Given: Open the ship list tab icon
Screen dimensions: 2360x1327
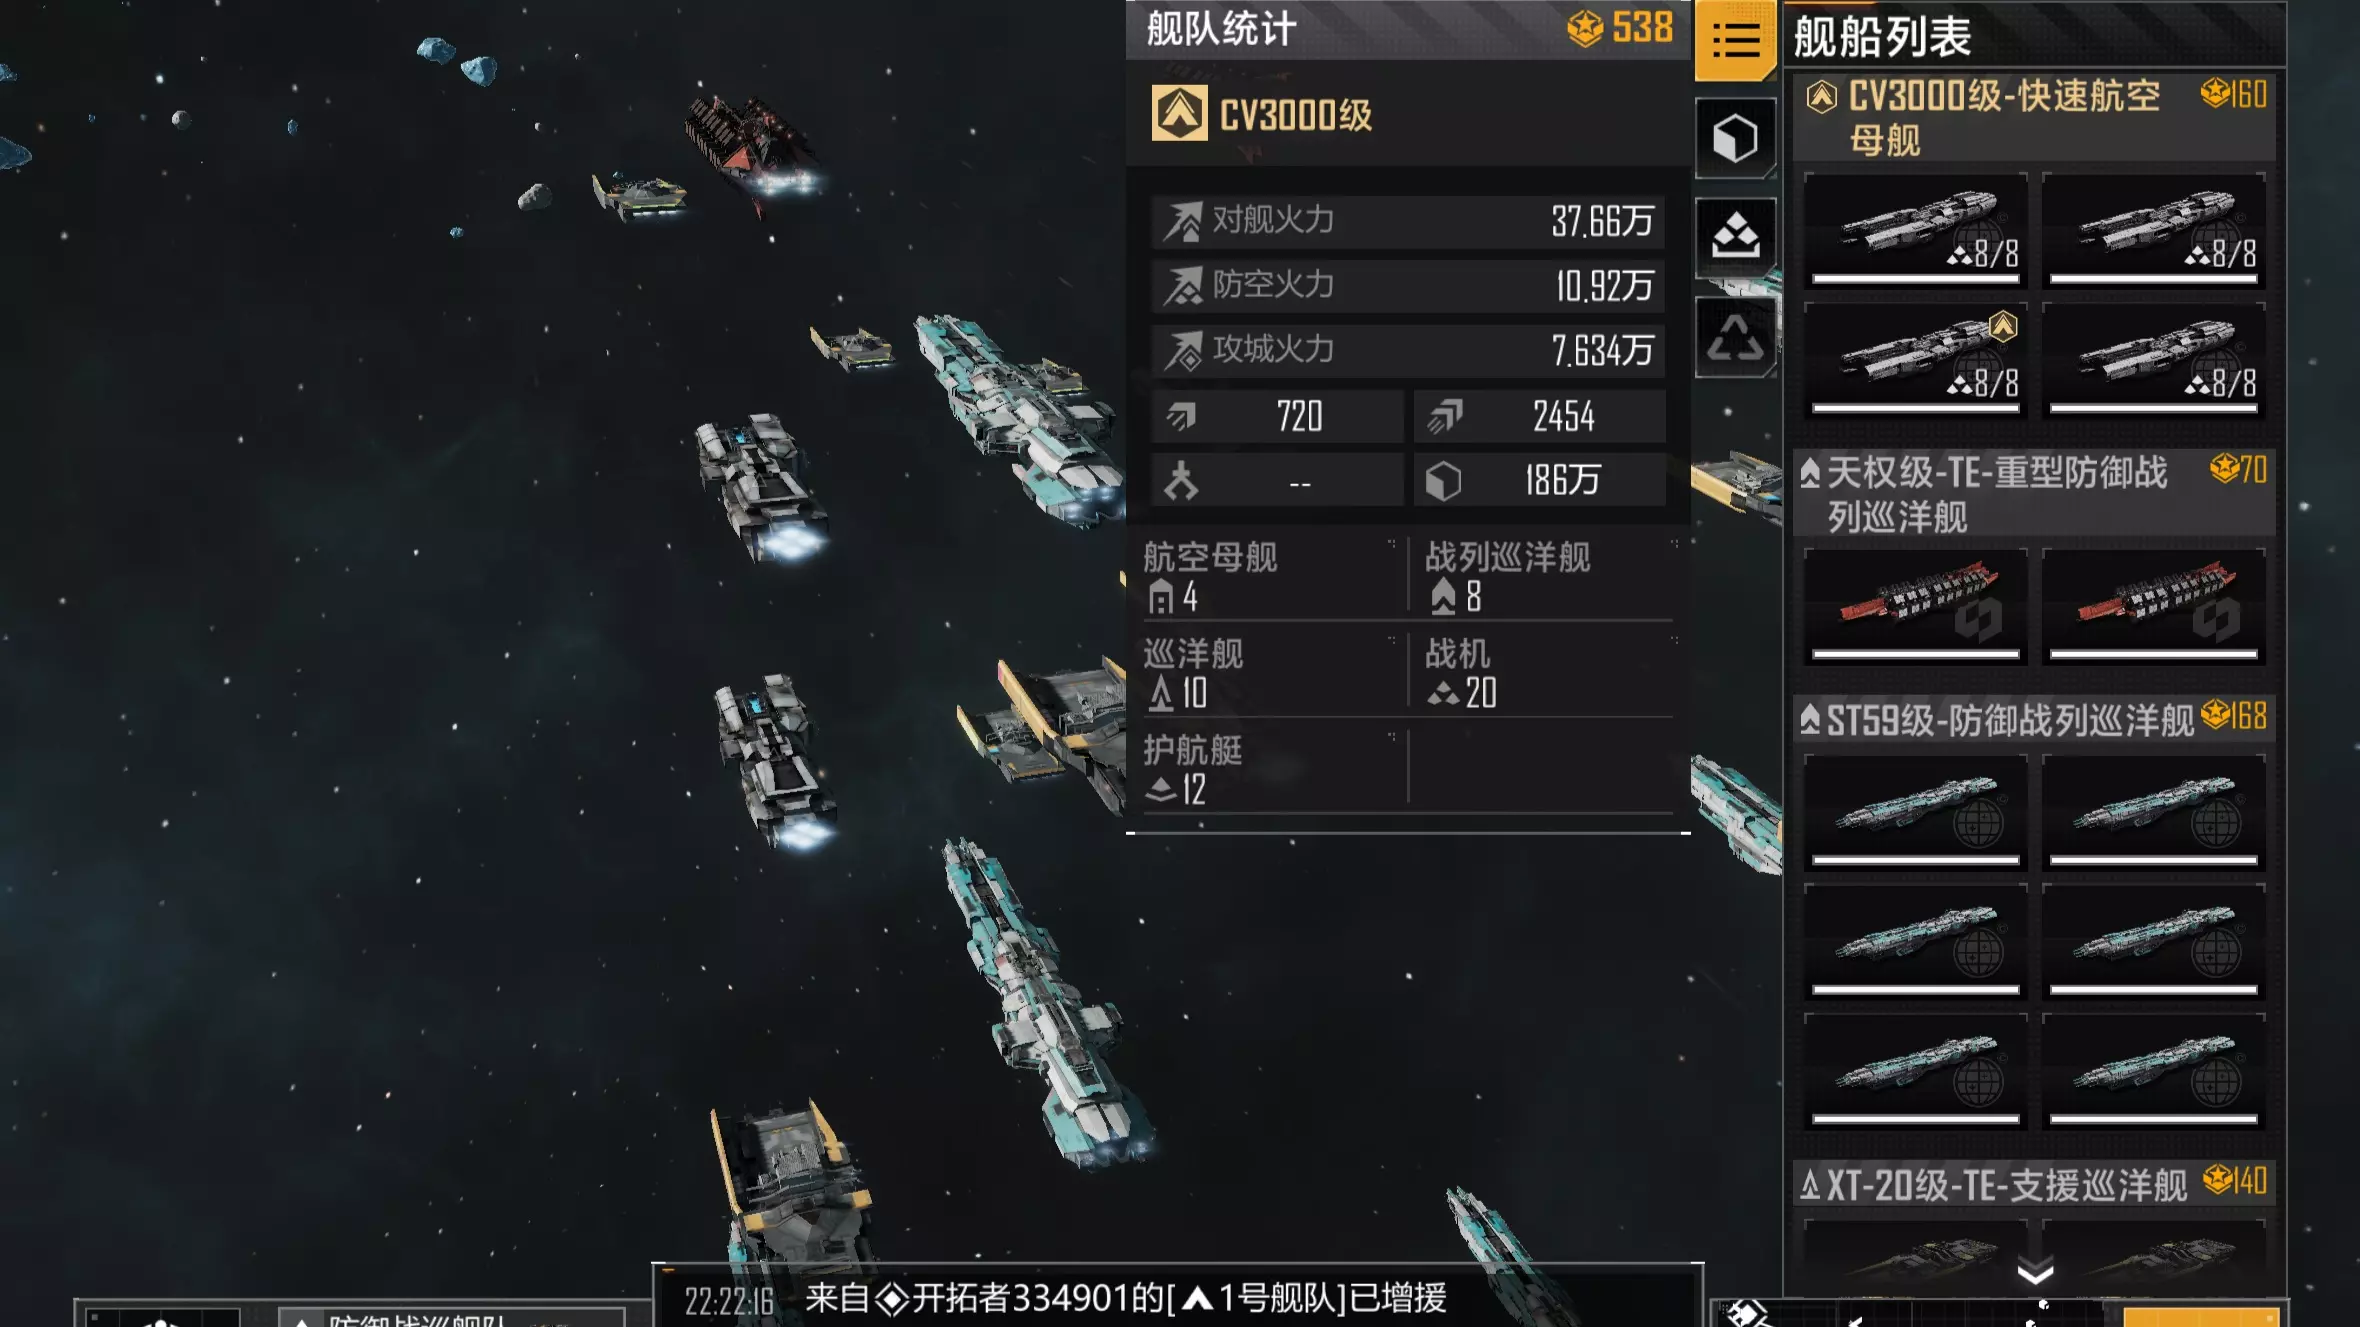Looking at the screenshot, I should (1735, 40).
